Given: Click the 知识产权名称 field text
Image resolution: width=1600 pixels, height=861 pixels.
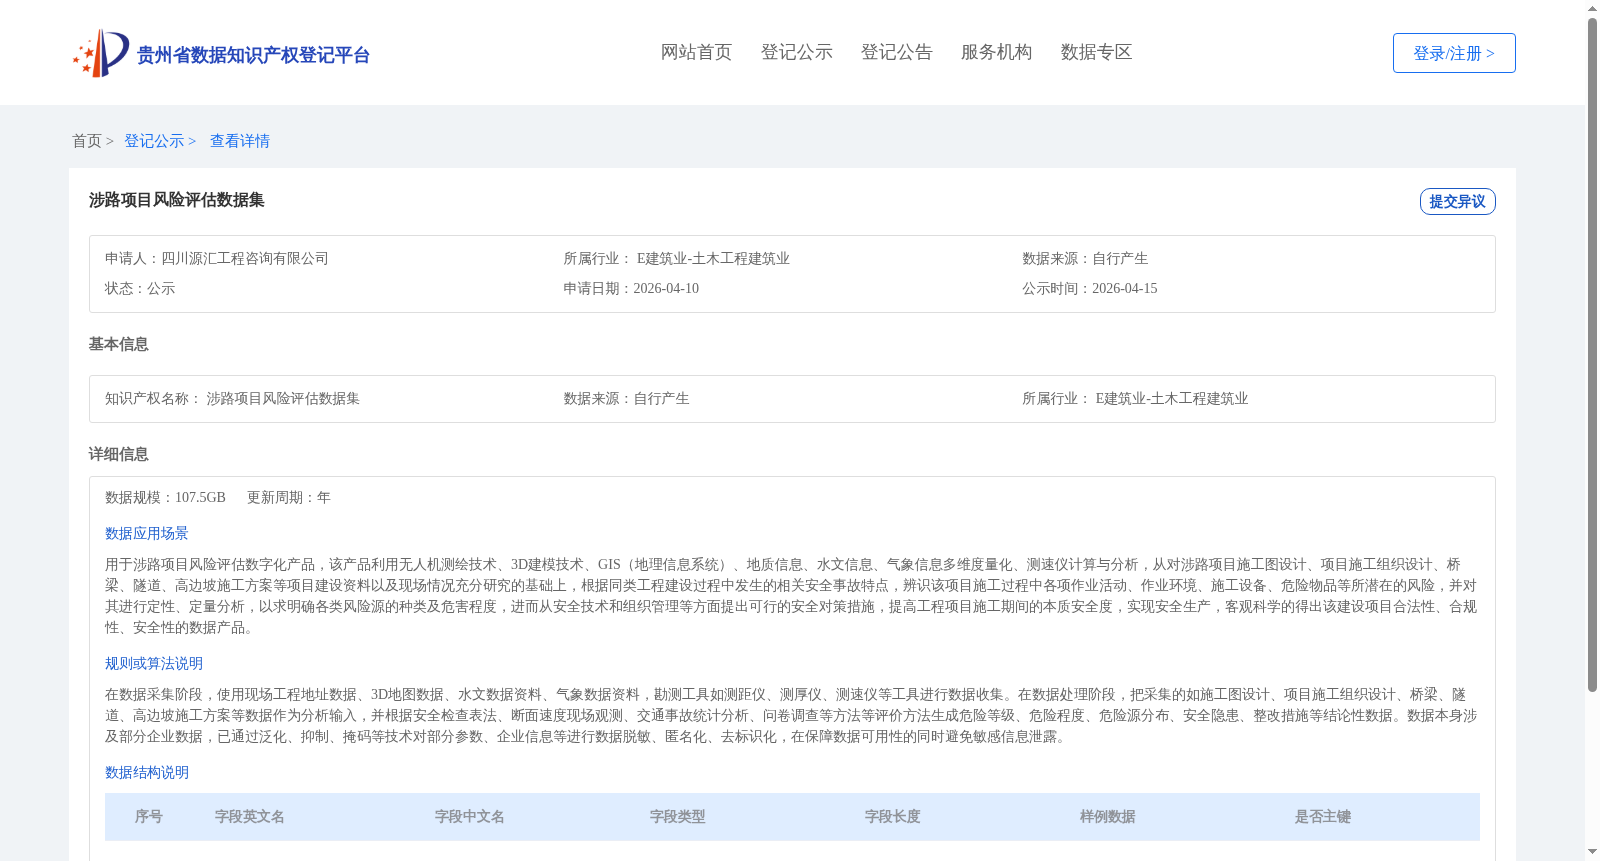Looking at the screenshot, I should 232,398.
